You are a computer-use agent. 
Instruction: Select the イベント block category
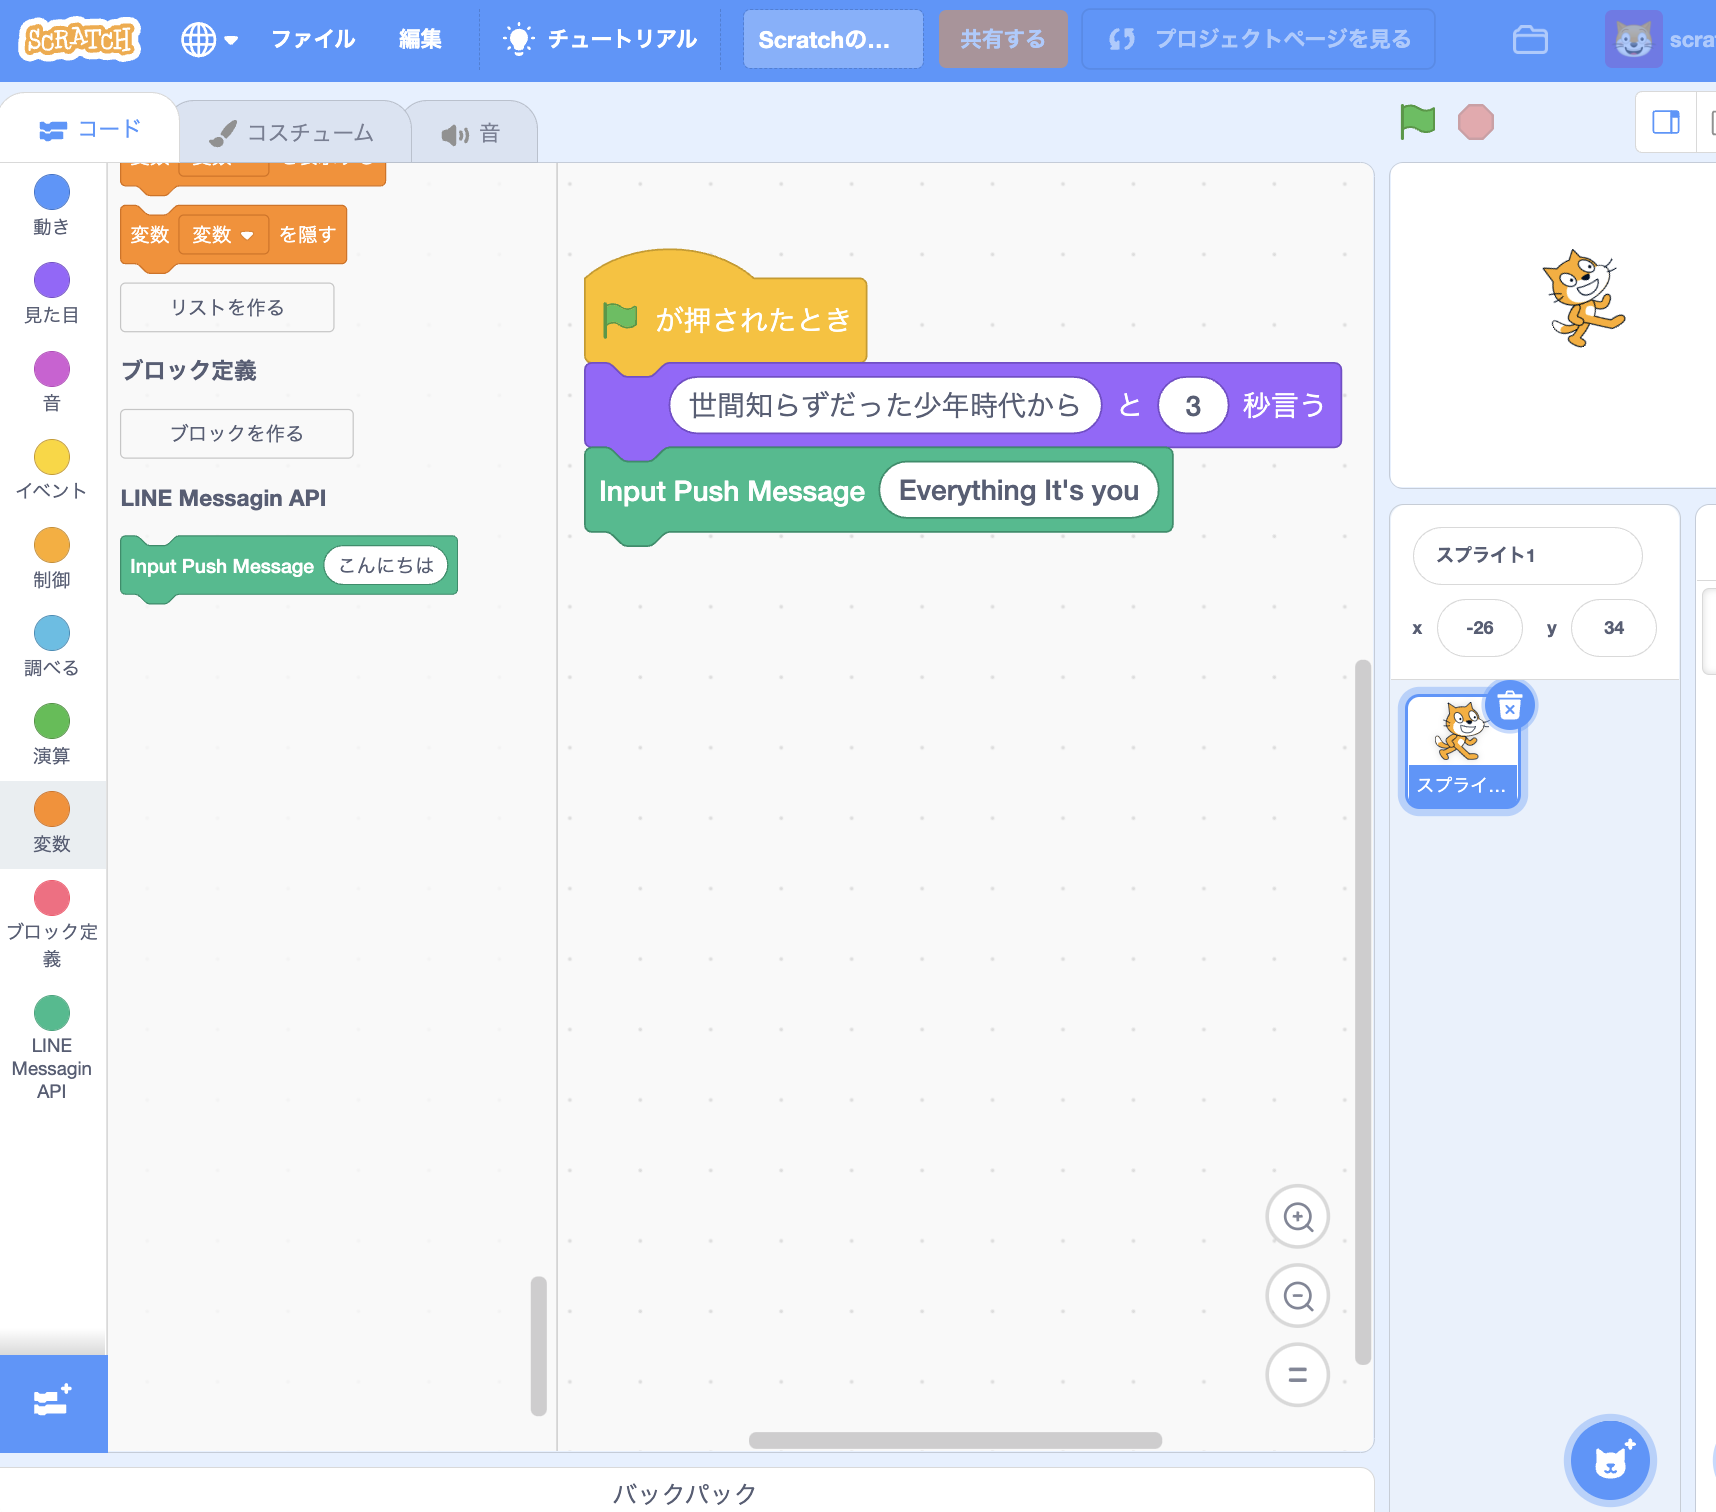pyautogui.click(x=52, y=470)
